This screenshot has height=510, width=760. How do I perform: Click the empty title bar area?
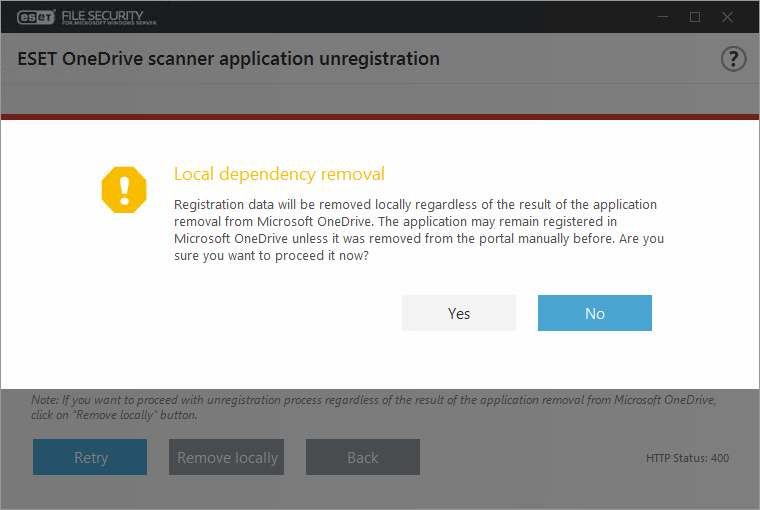coord(400,17)
